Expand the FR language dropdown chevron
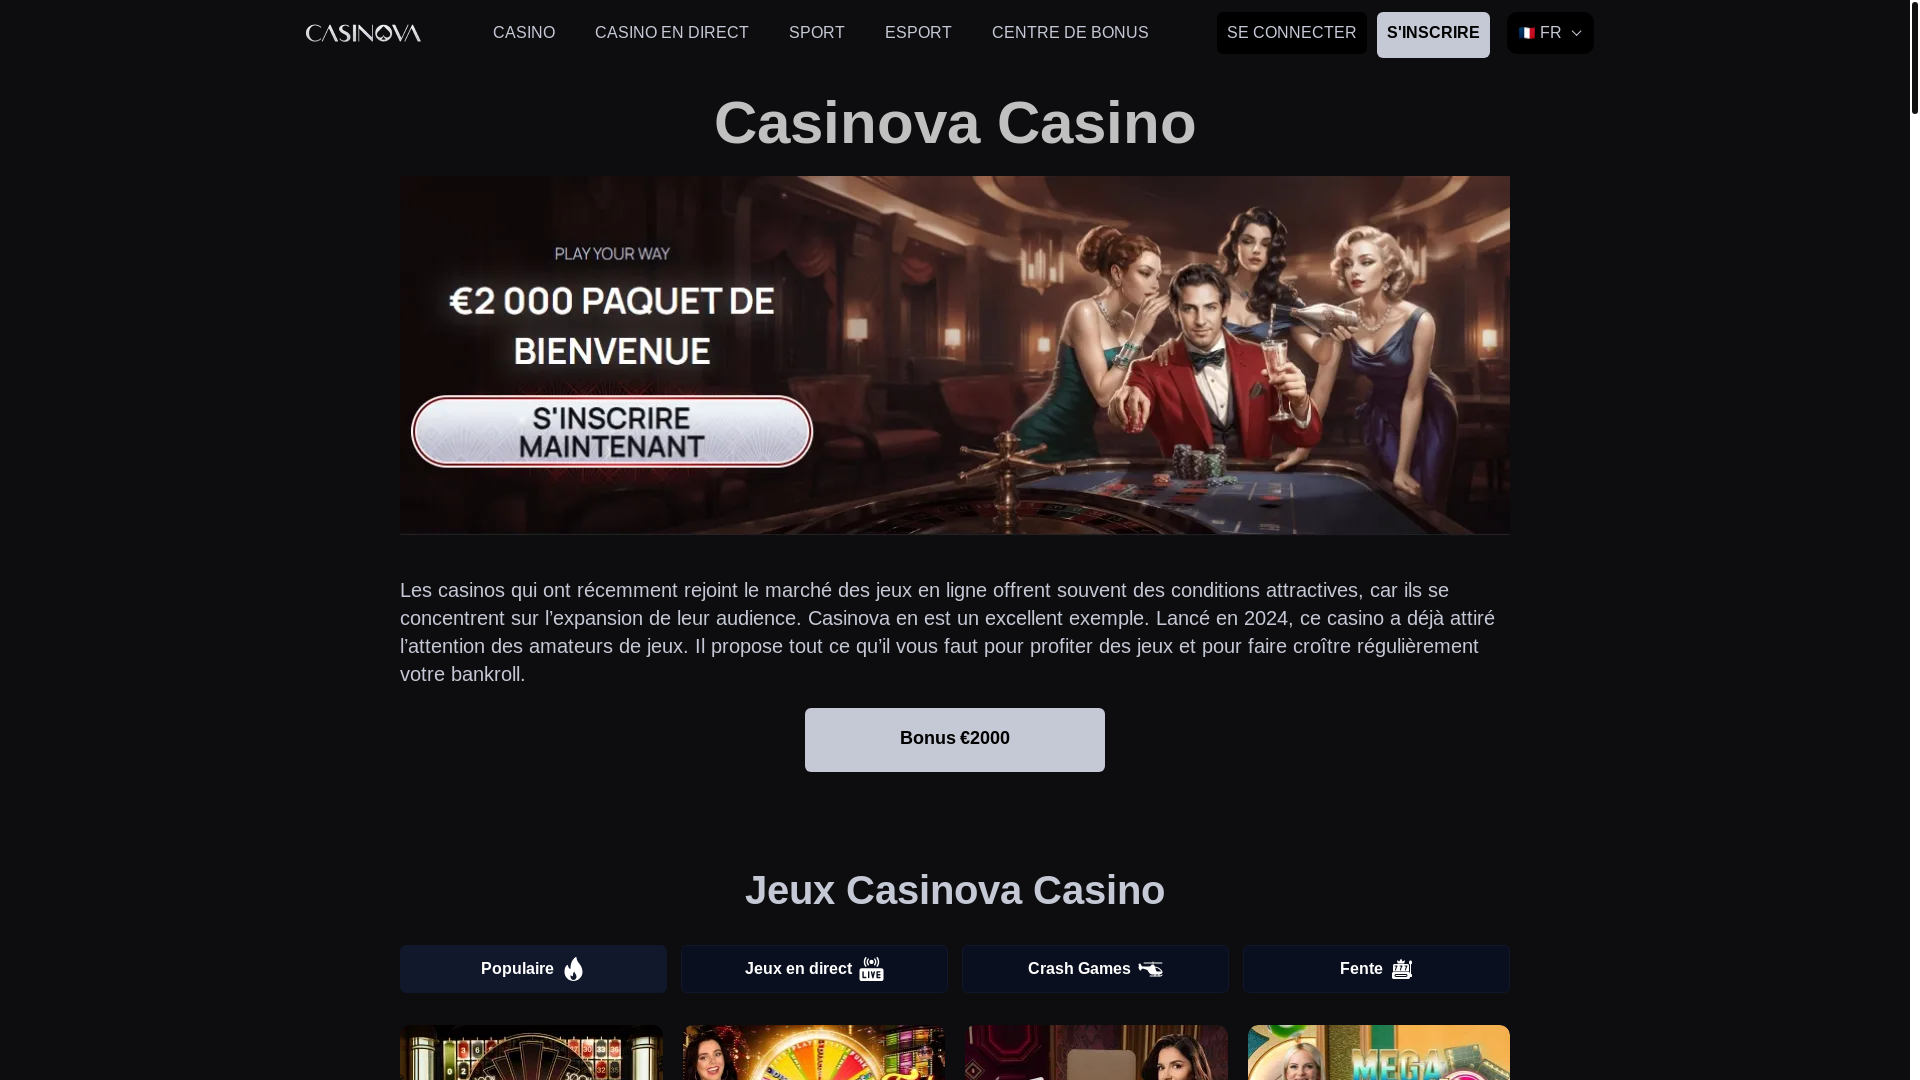Image resolution: width=1920 pixels, height=1080 pixels. click(1576, 34)
